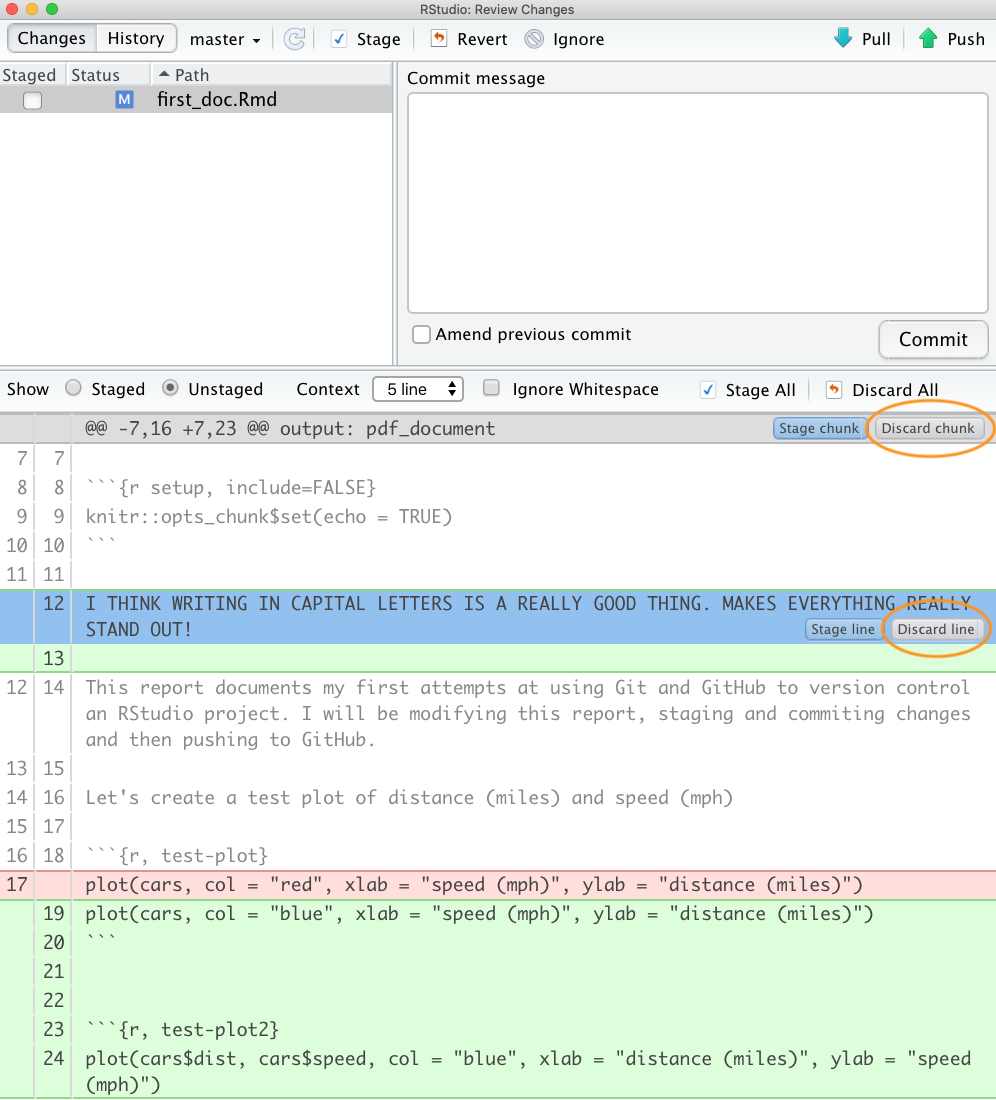Viewport: 996px width, 1100px height.
Task: Select the Unstaged radio button
Action: [170, 388]
